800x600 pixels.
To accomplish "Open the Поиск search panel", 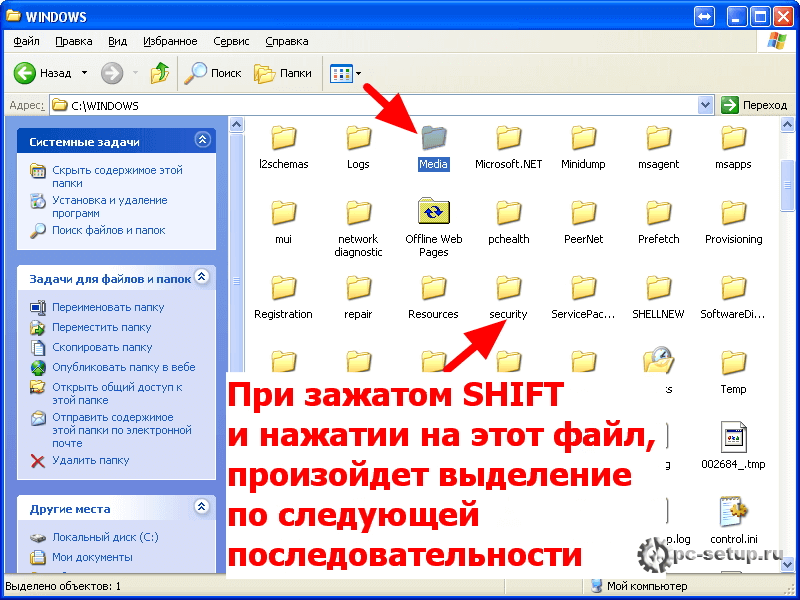I will 213,73.
